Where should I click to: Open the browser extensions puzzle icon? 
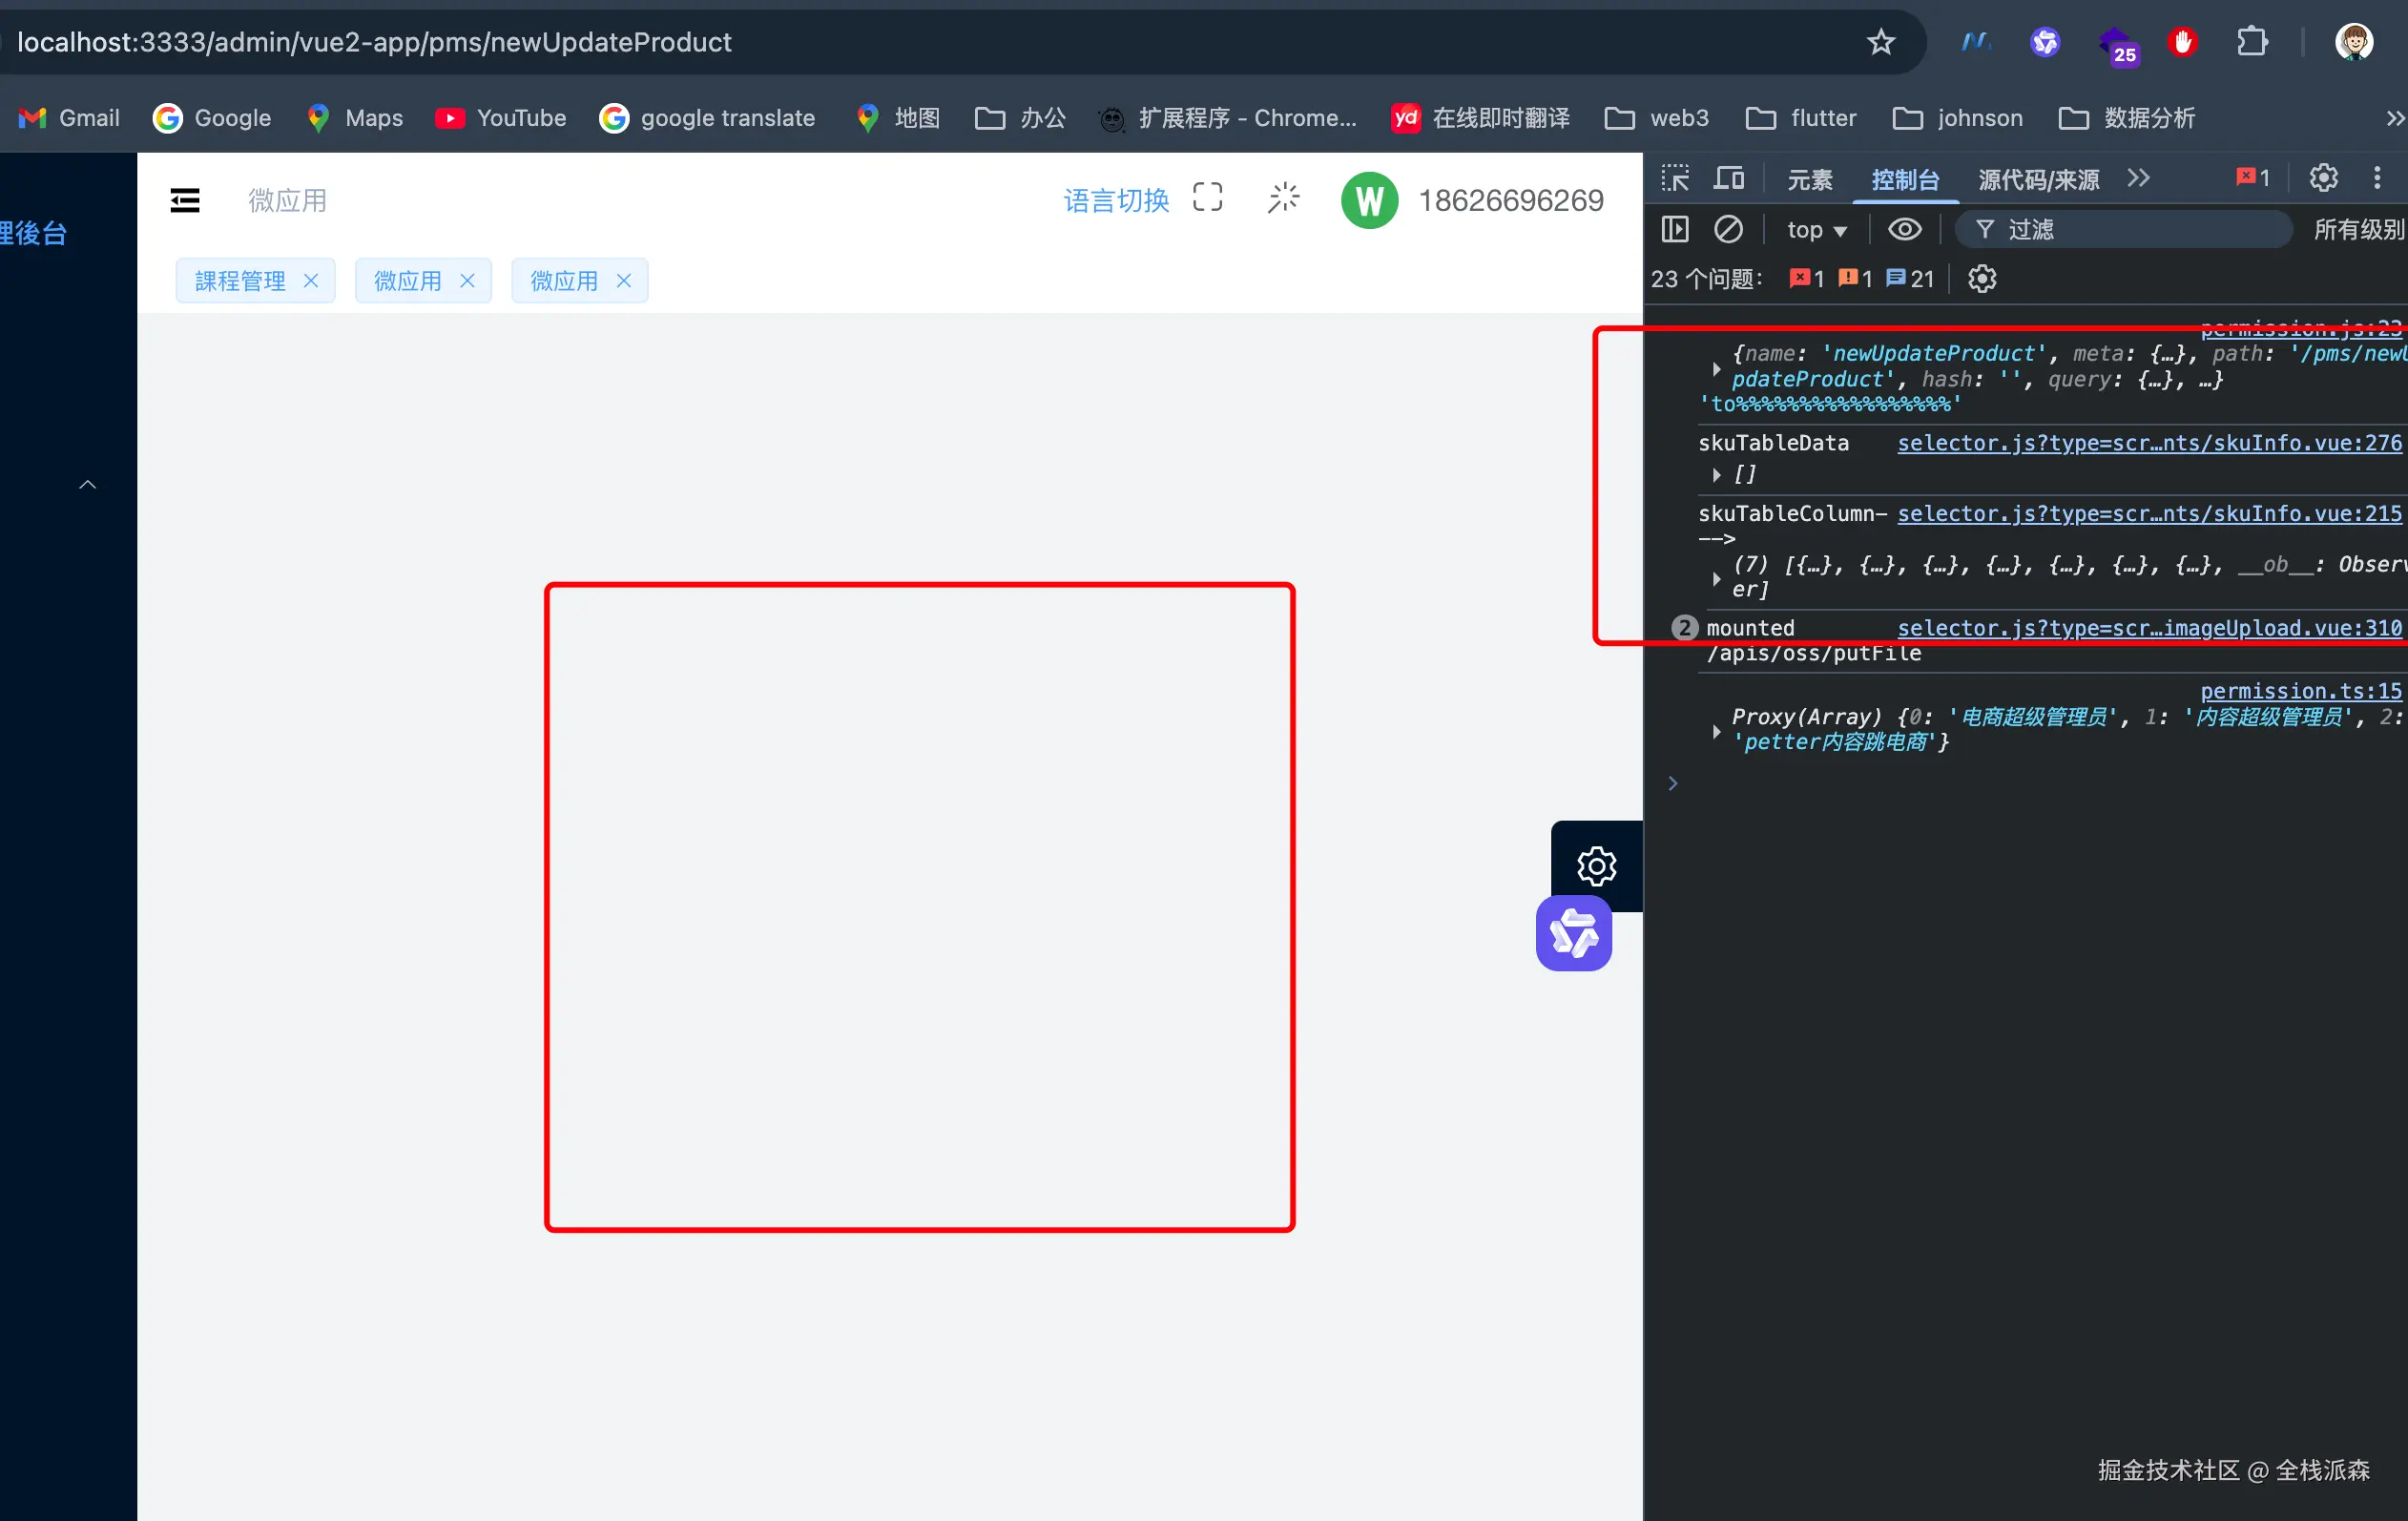[2252, 42]
